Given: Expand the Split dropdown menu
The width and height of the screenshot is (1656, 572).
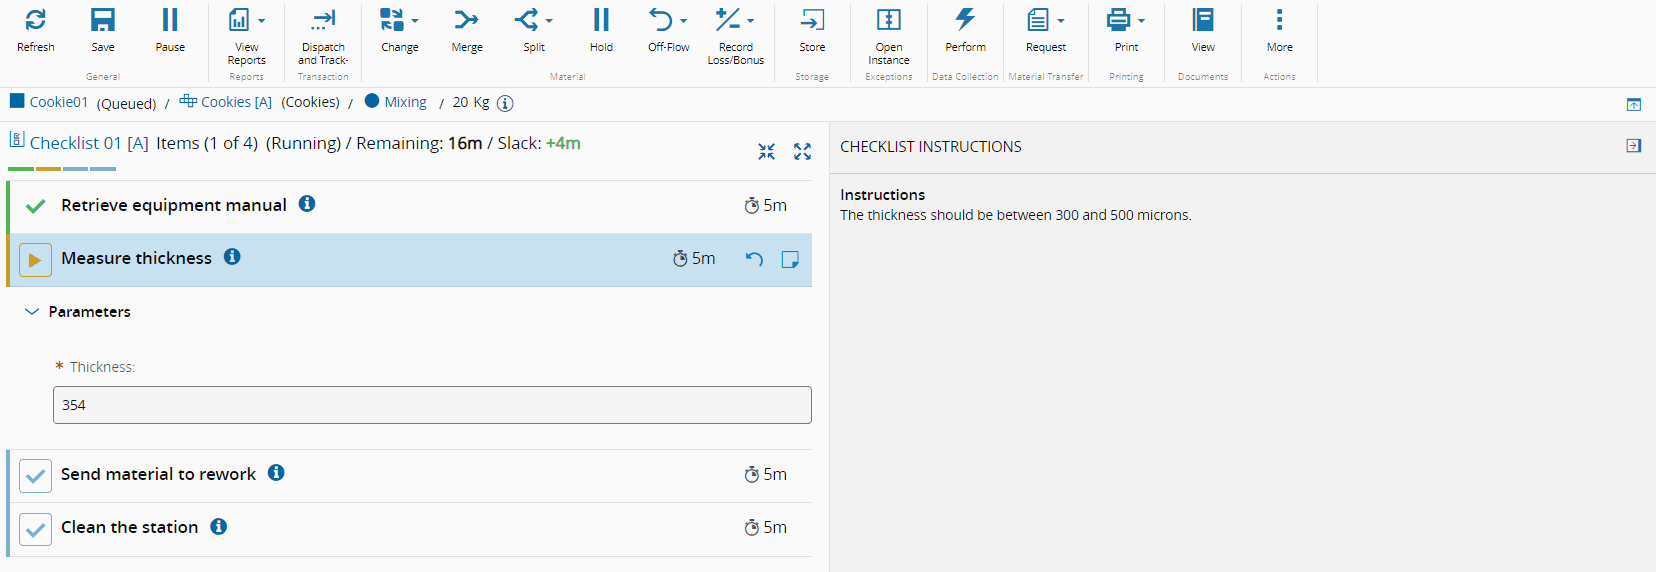Looking at the screenshot, I should (x=549, y=21).
